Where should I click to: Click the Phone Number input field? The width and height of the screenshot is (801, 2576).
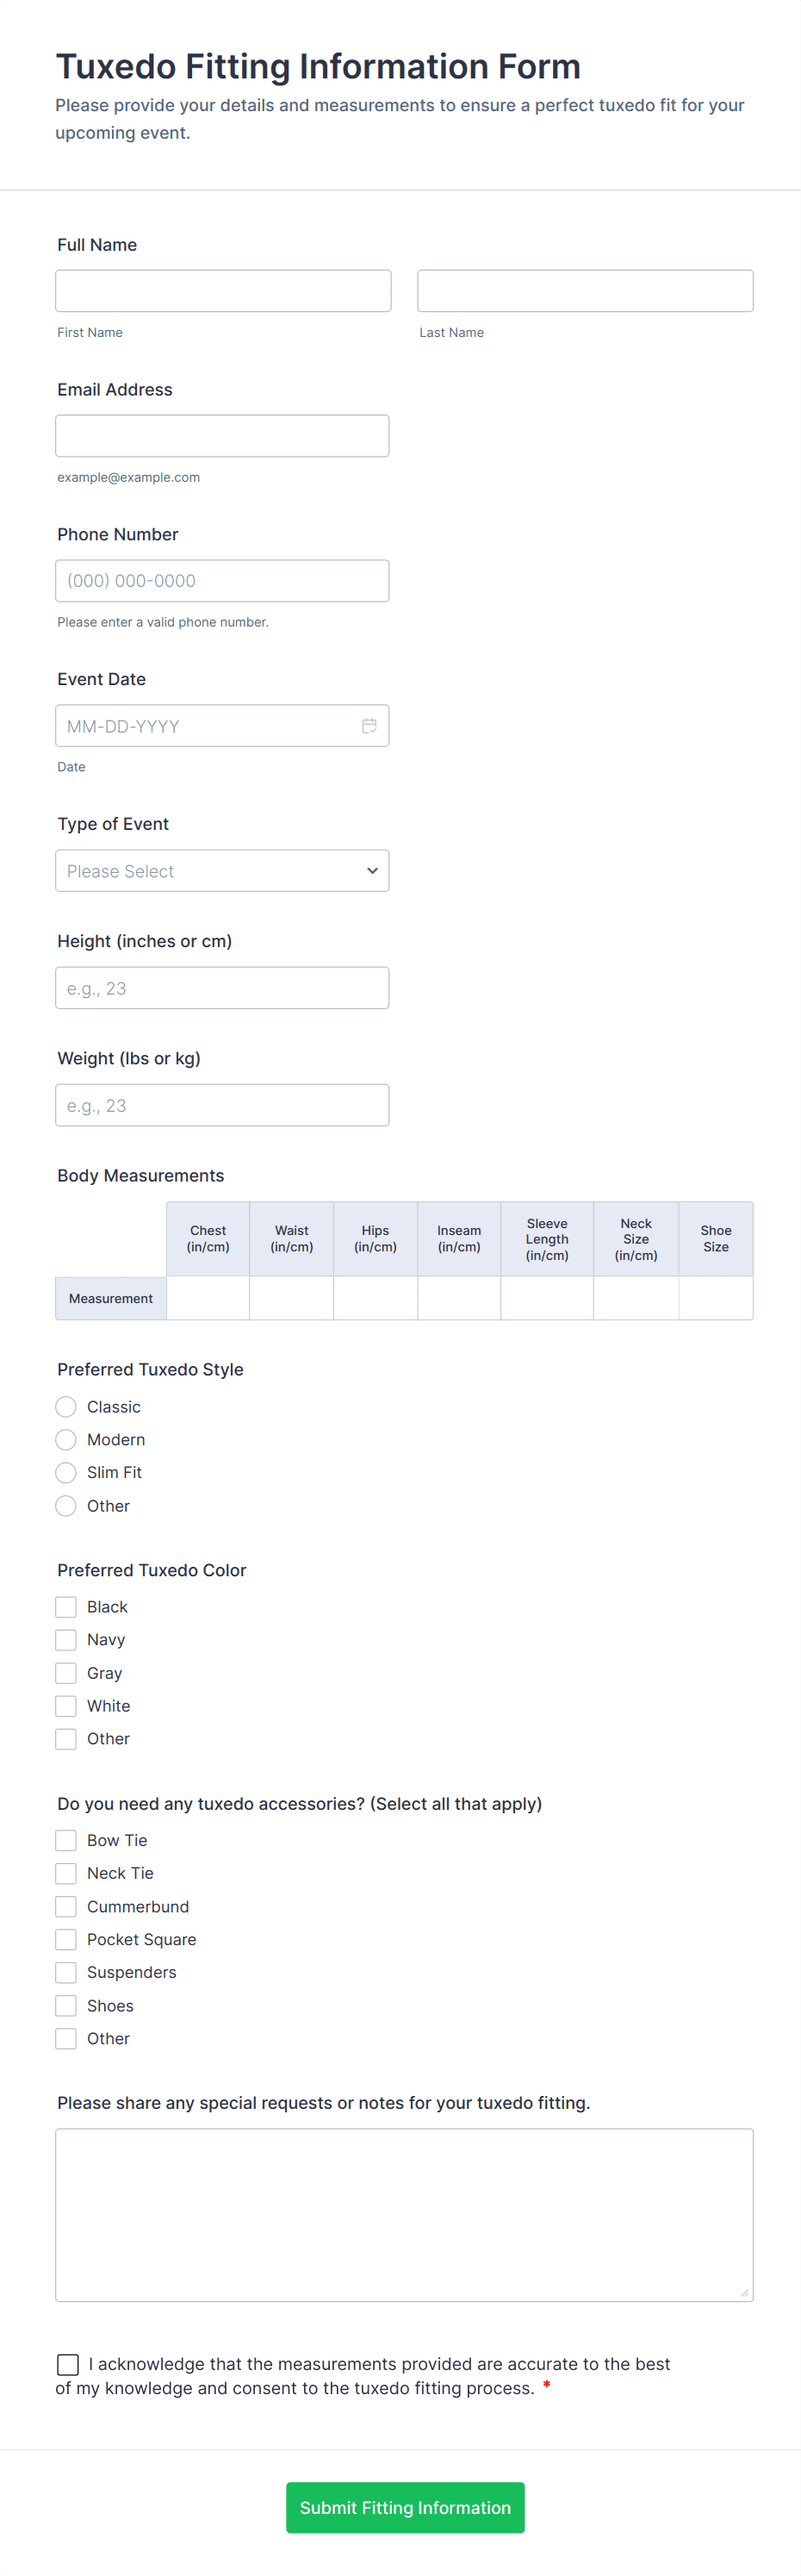(222, 580)
